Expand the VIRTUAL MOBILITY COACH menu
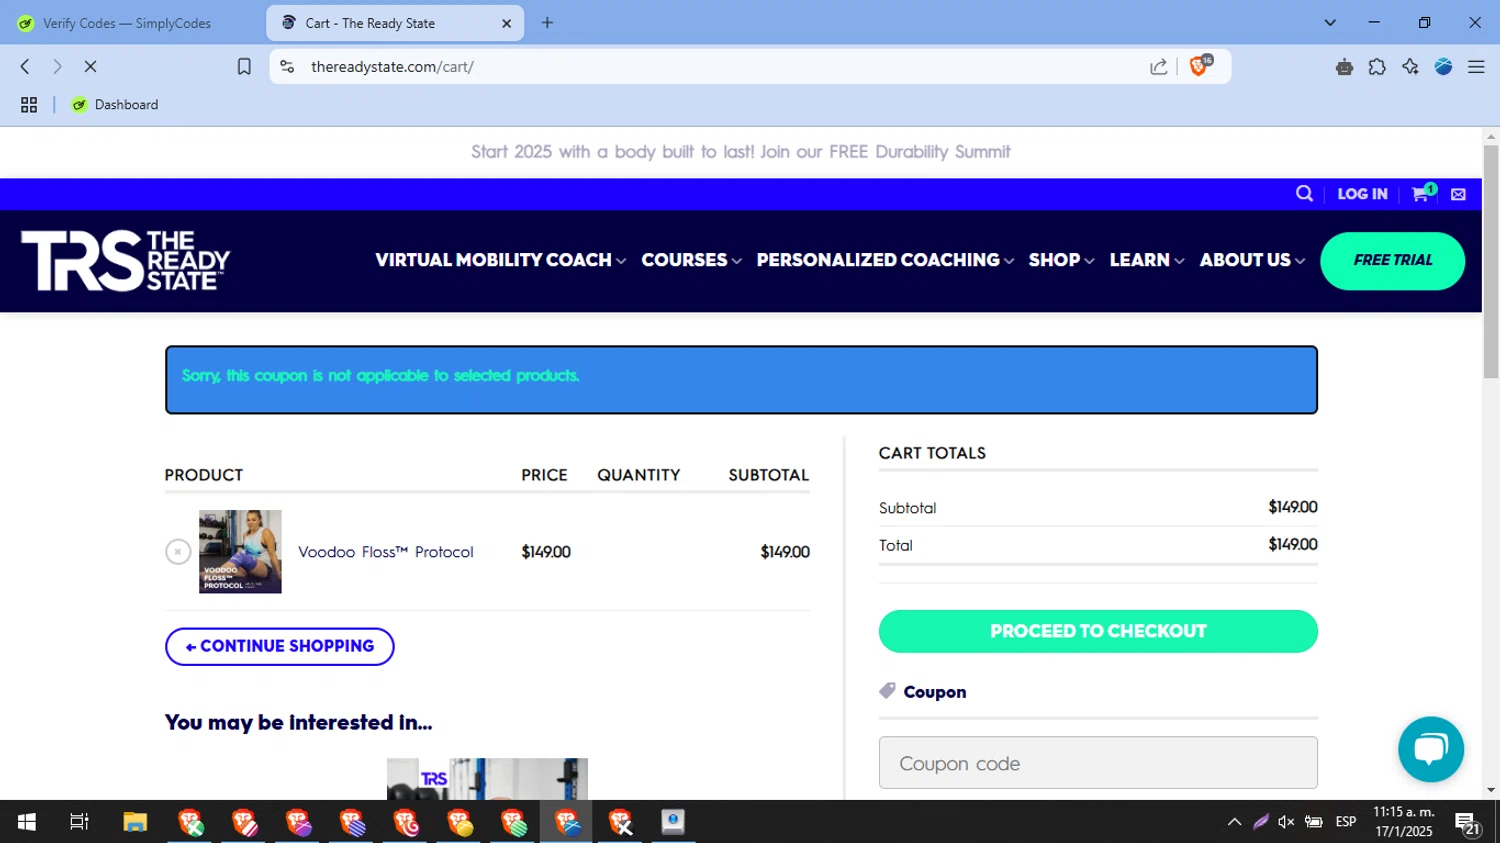Screen dimensions: 1500x843 click(x=500, y=260)
